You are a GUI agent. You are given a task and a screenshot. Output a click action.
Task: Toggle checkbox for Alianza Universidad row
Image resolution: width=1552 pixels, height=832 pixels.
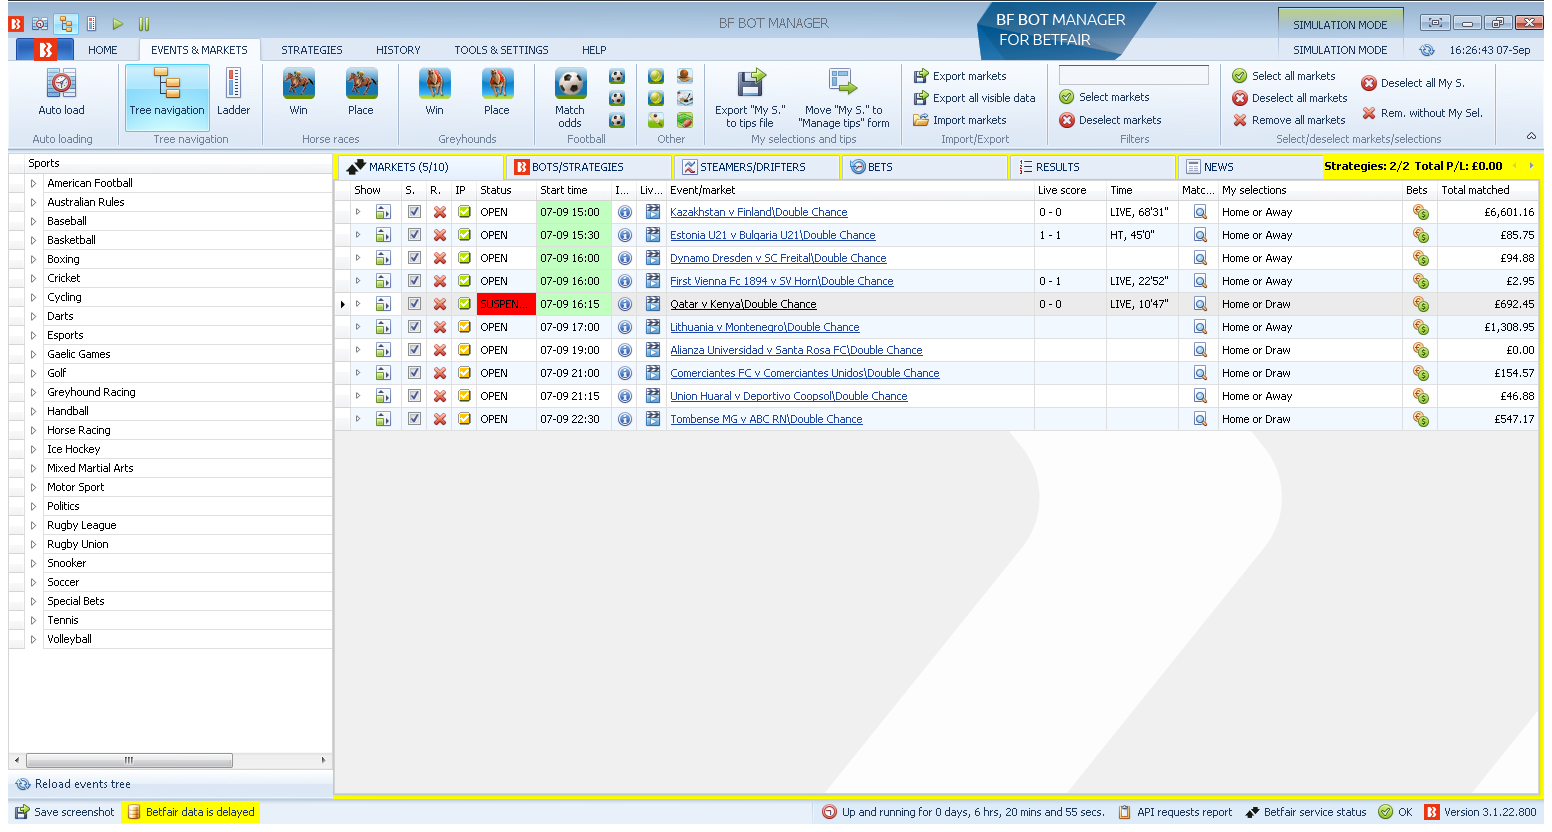click(x=414, y=350)
